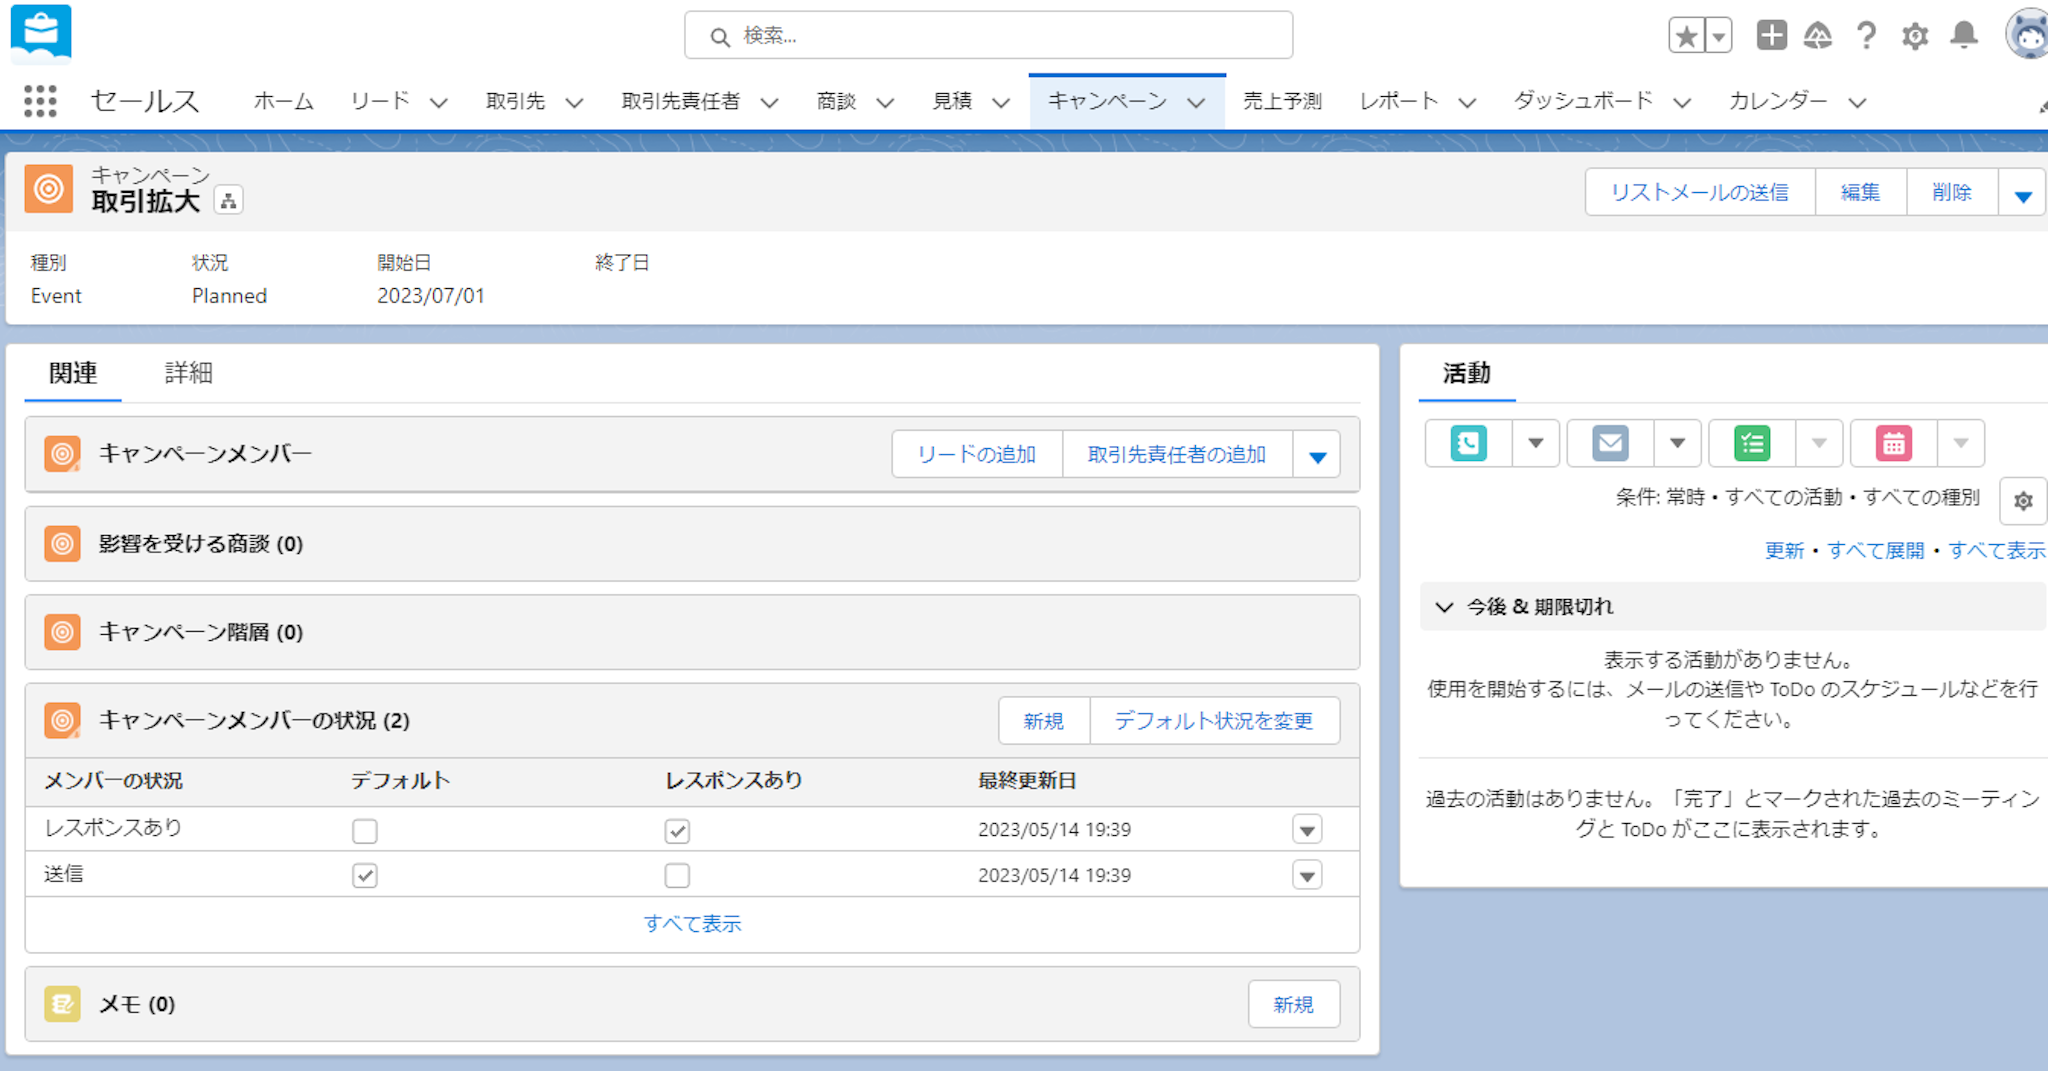Click the new event calendar icon
Viewport: 2048px width, 1071px height.
coord(1893,443)
